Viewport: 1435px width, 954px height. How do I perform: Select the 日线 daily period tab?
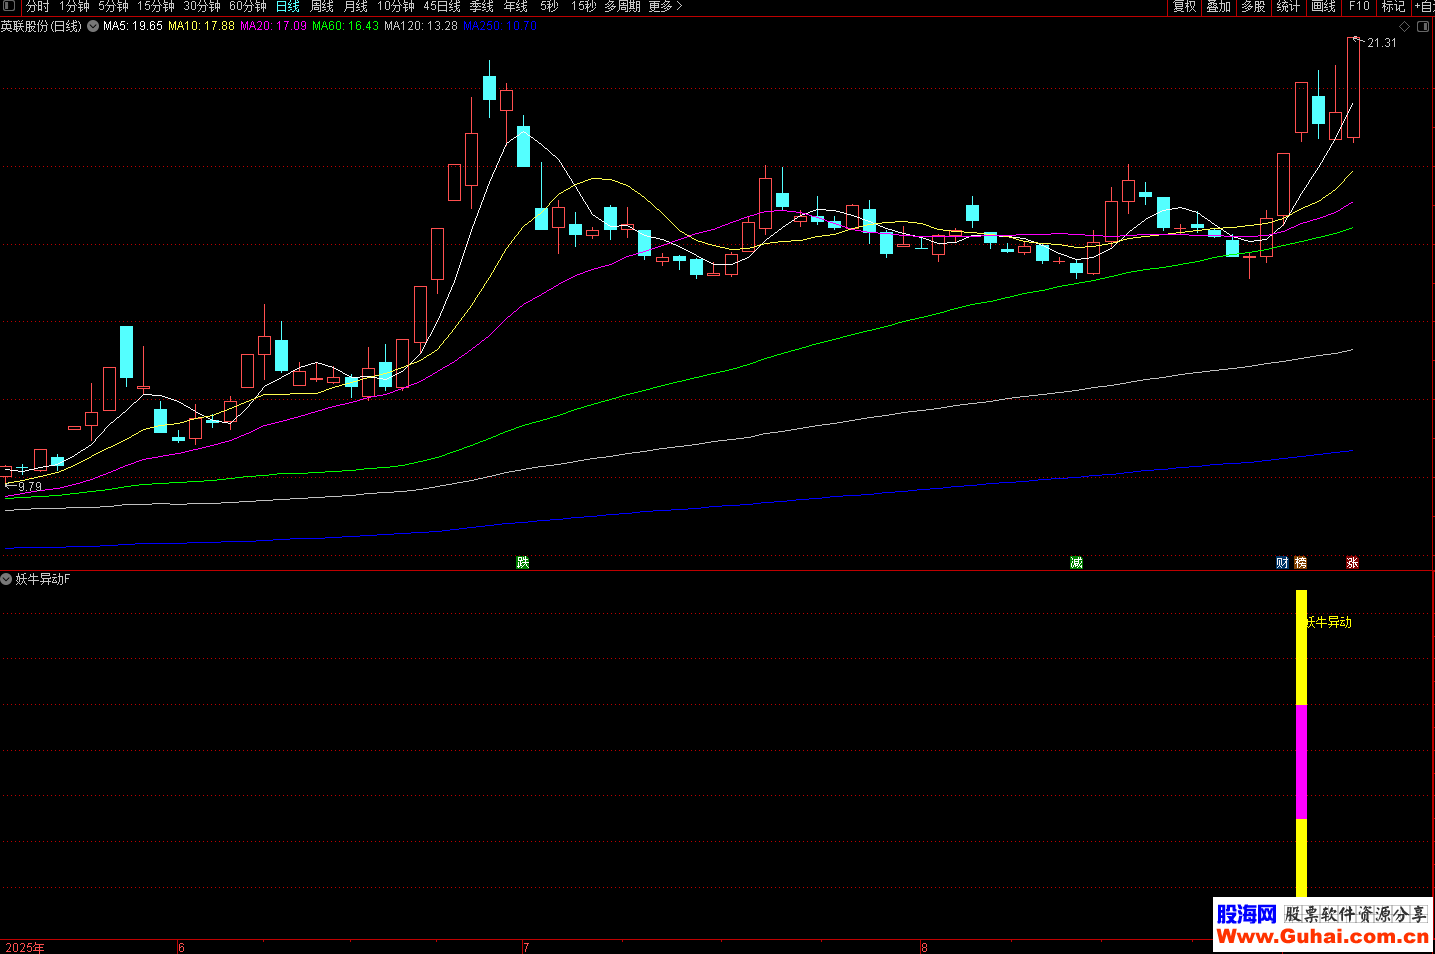[x=288, y=6]
